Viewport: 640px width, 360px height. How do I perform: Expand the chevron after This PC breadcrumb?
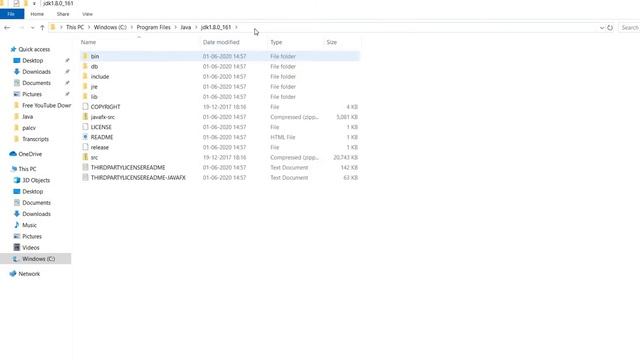(89, 27)
